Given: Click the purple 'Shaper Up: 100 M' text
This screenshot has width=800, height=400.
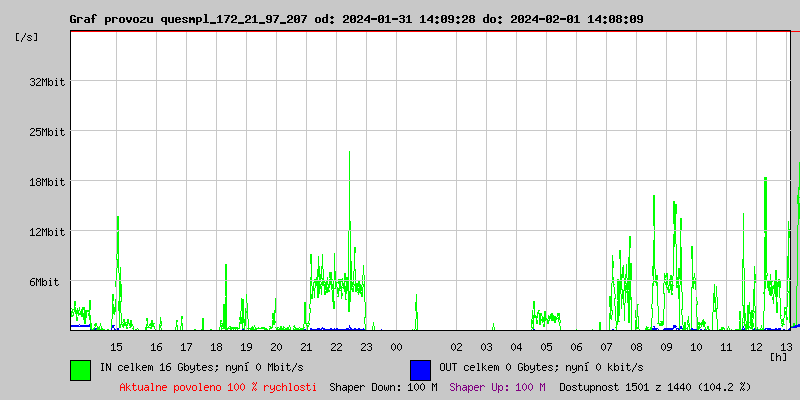Looking at the screenshot, I should pos(497,387).
